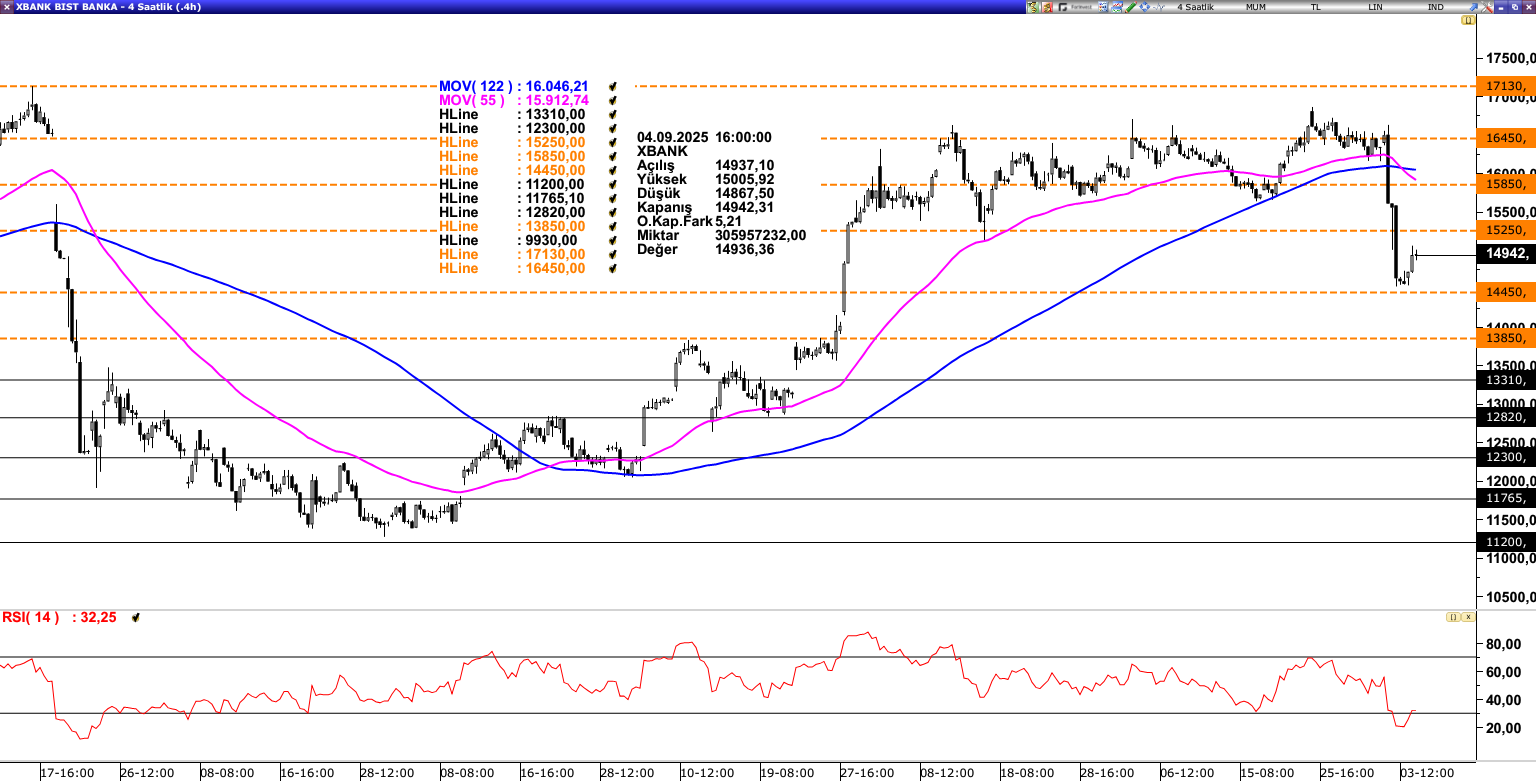The image size is (1536, 781).
Task: Click the date 04.09.2025 in the info box
Action: 671,137
